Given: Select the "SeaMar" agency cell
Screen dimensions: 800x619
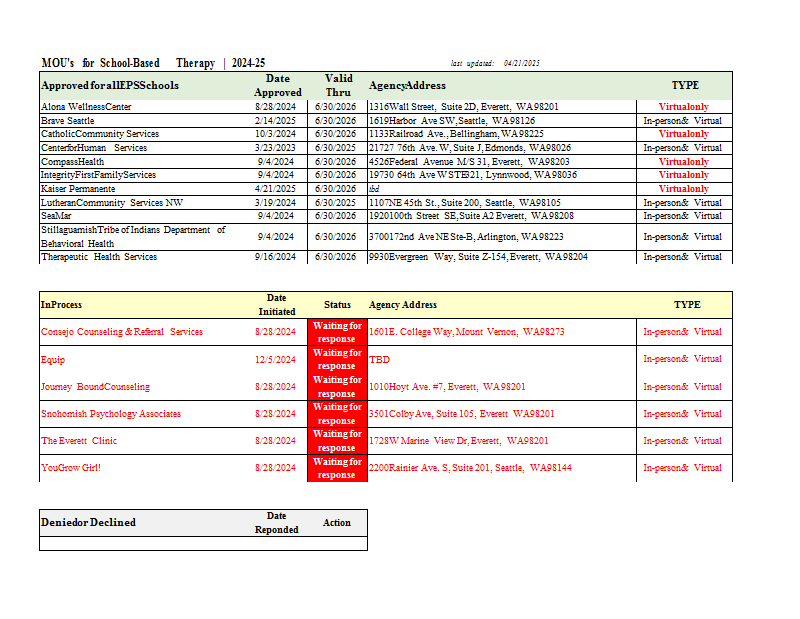Looking at the screenshot, I should tap(56, 215).
